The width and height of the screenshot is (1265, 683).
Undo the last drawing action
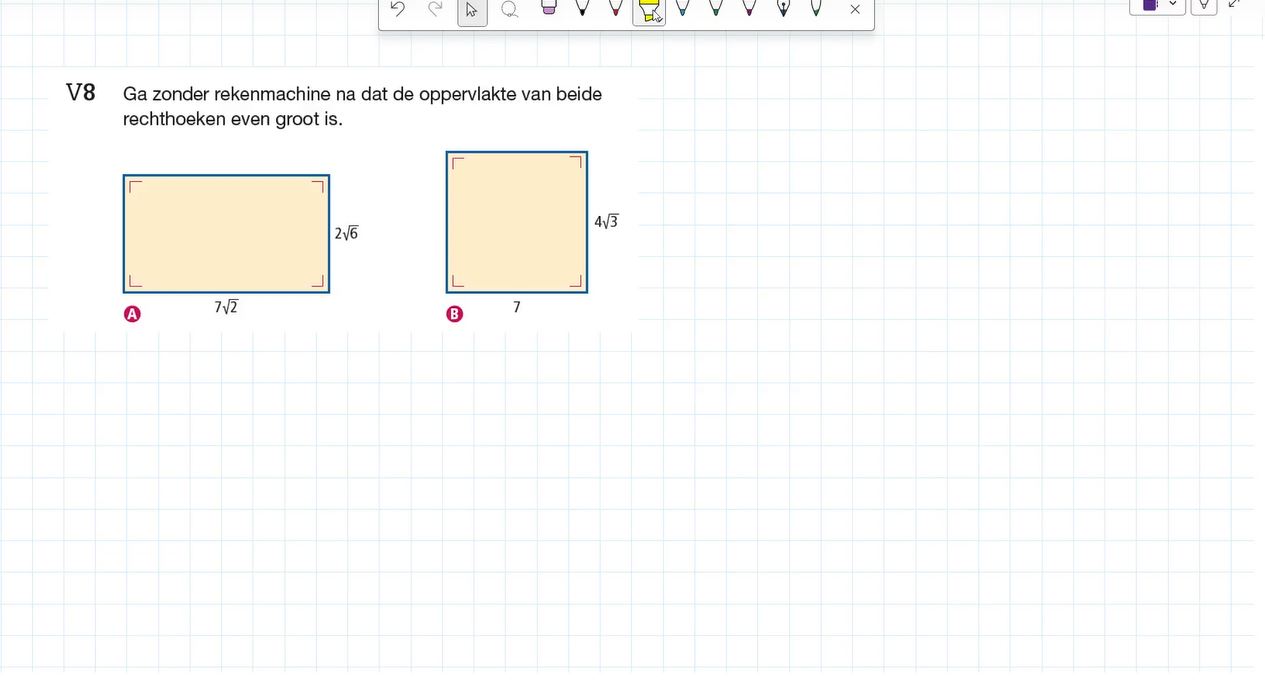(398, 9)
